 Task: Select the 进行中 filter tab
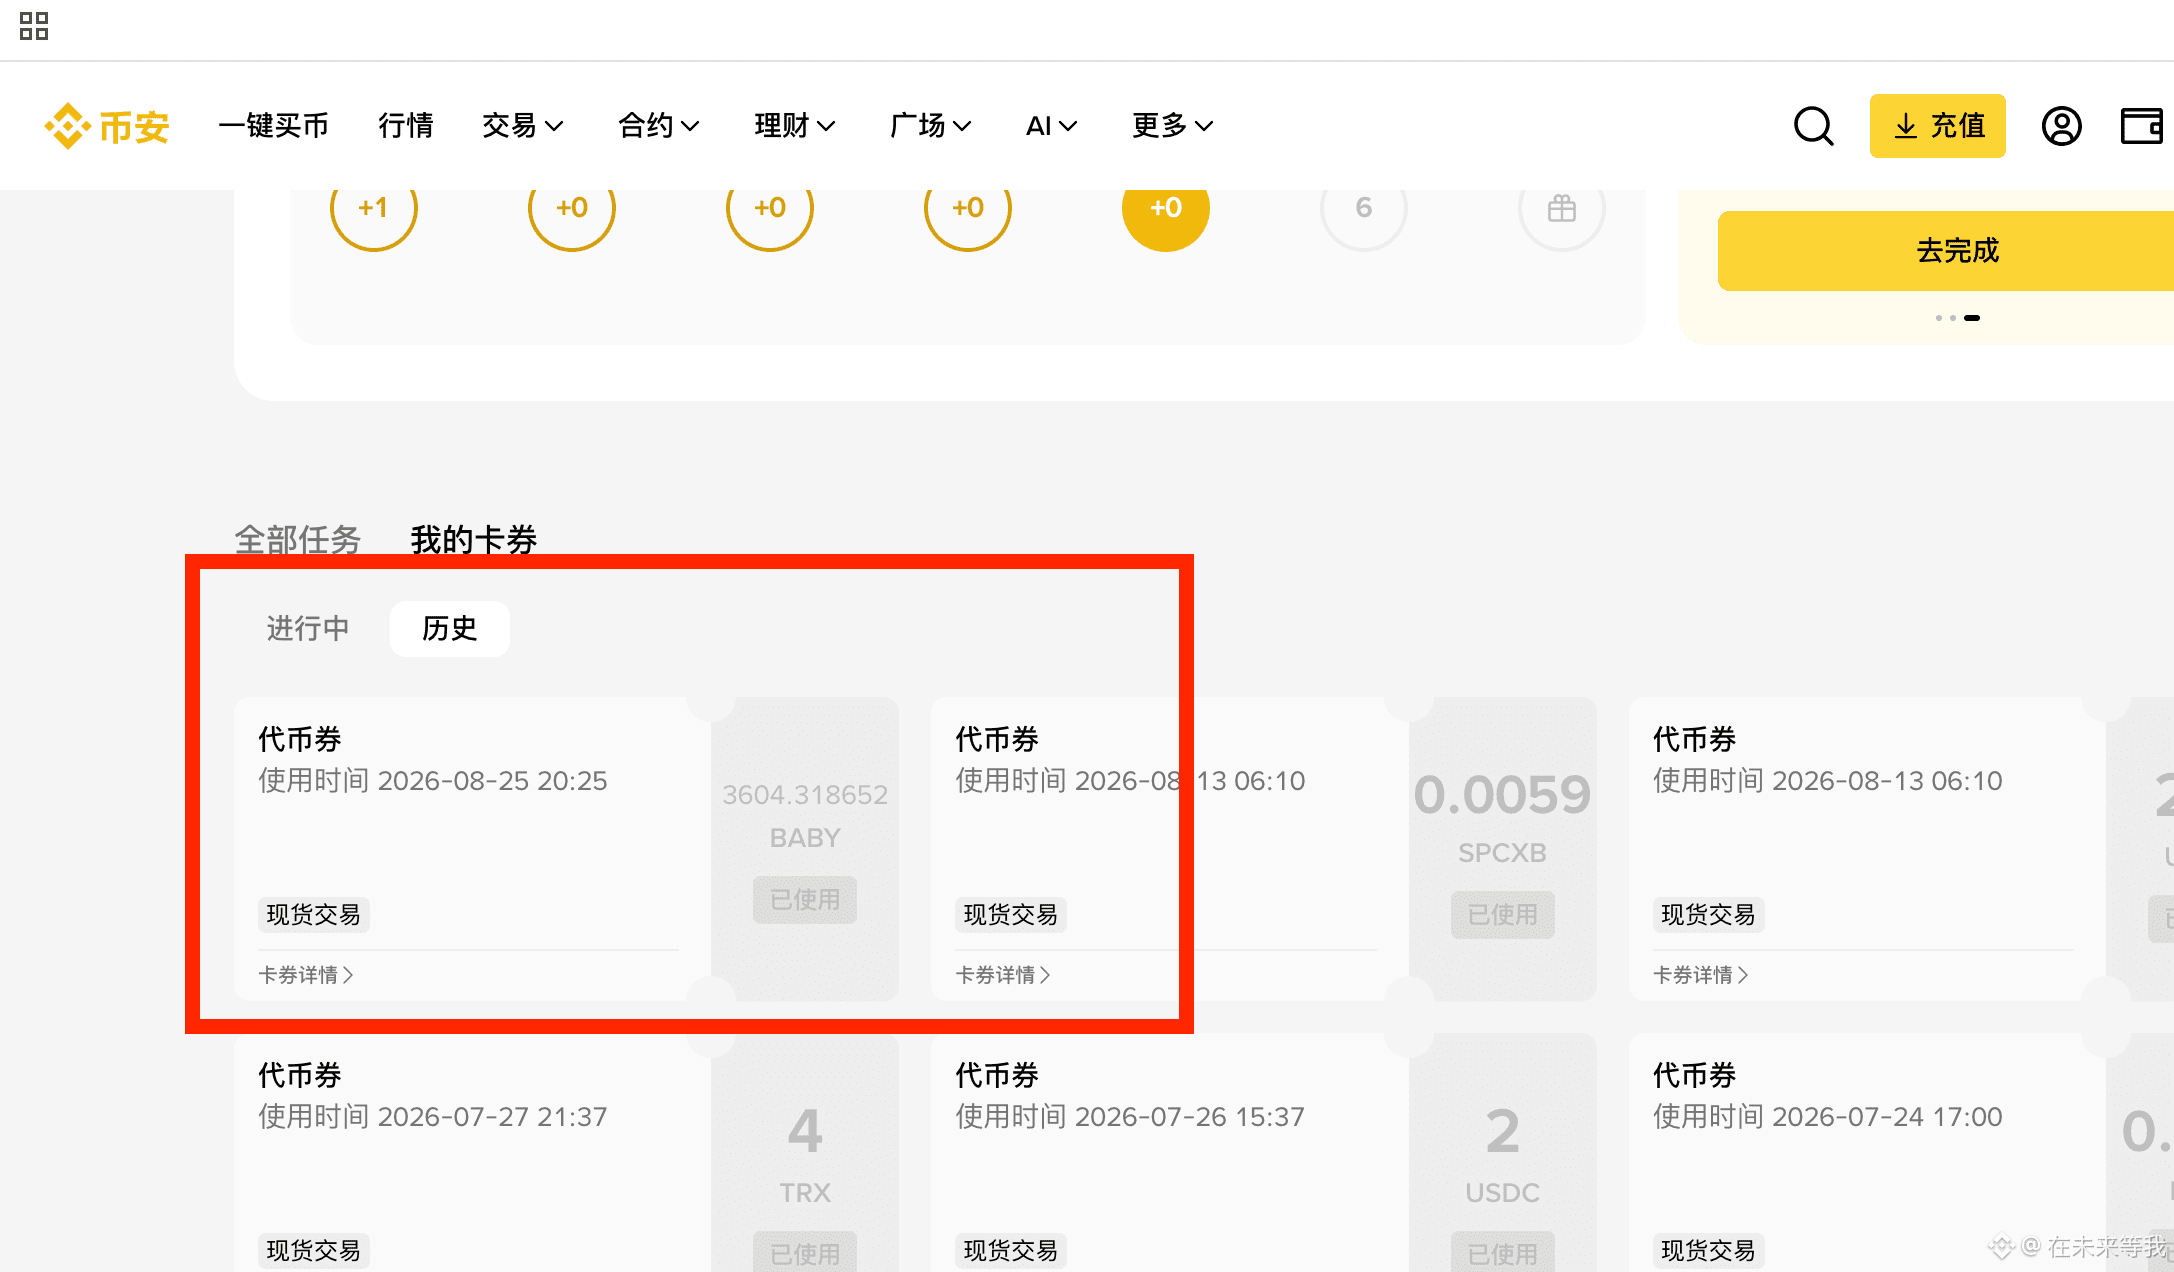click(x=308, y=628)
